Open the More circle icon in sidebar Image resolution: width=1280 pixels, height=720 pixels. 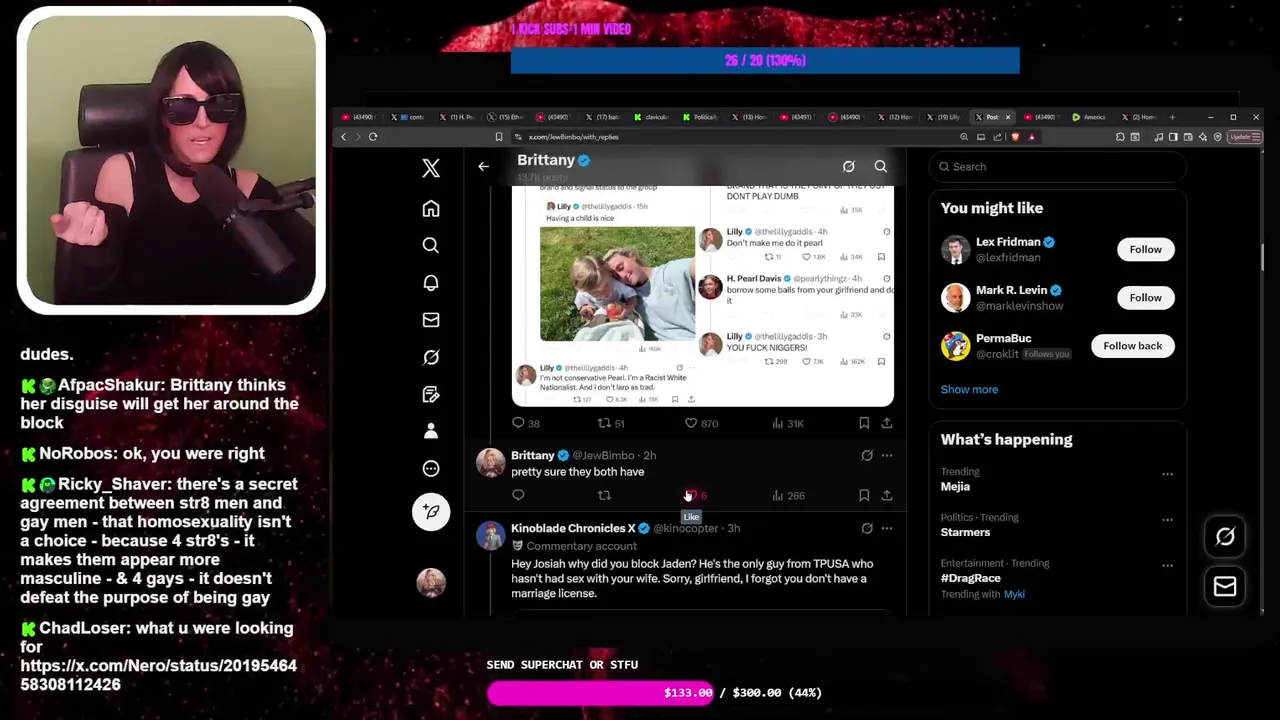(x=431, y=468)
